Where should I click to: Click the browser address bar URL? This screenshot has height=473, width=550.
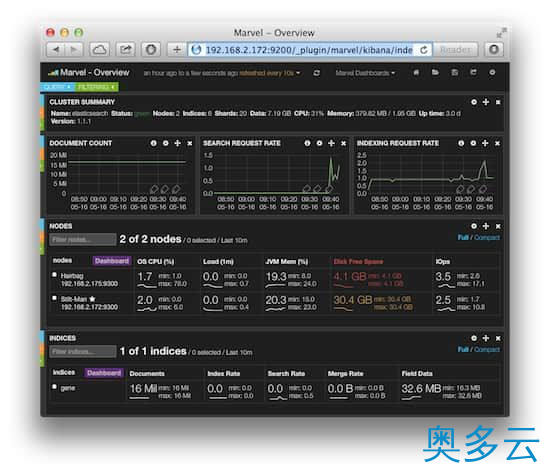coord(309,50)
